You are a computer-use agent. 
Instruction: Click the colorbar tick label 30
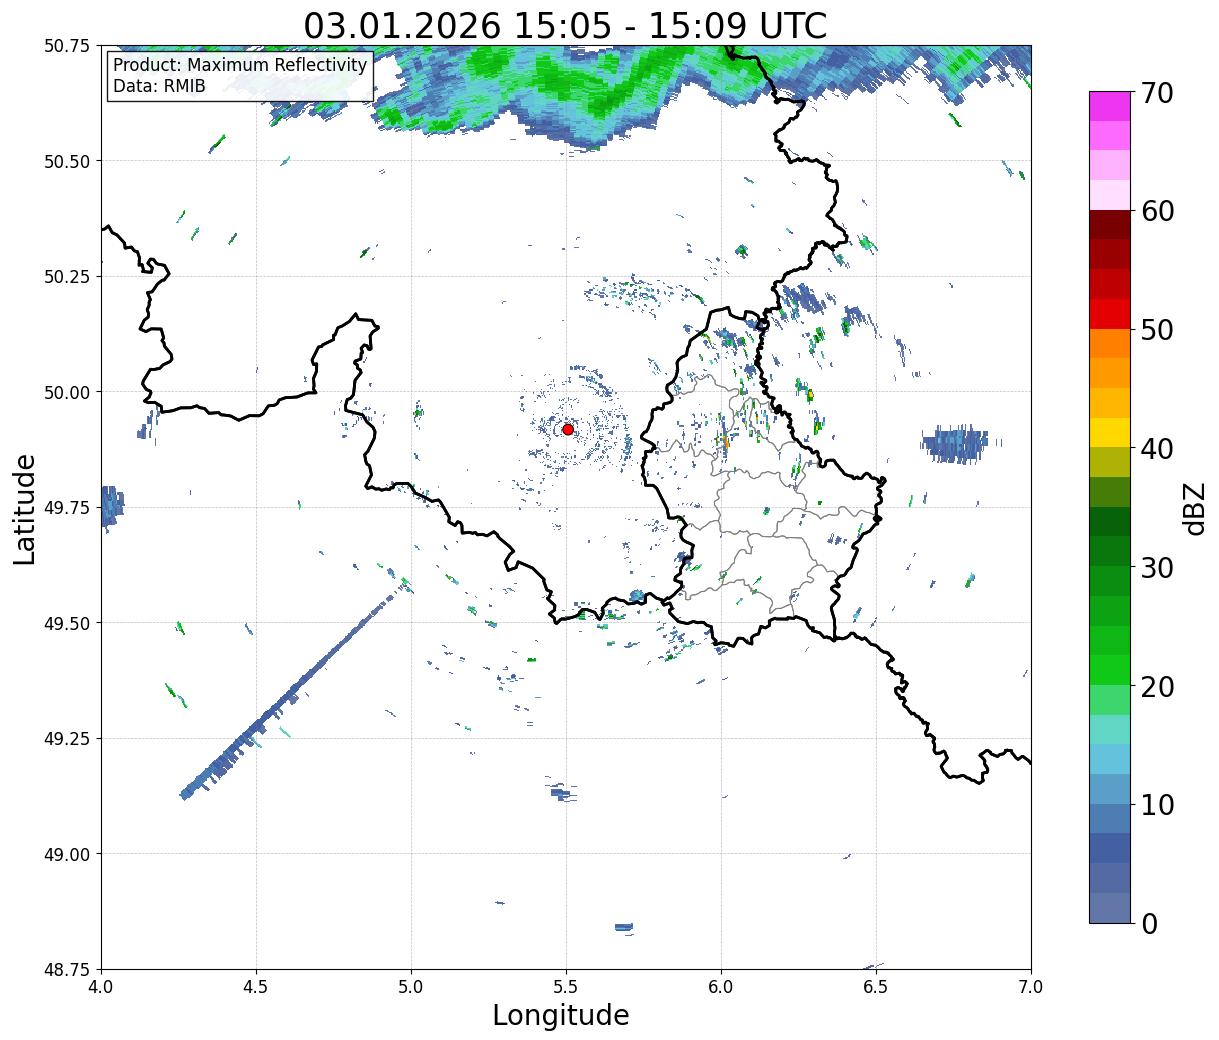click(x=1156, y=567)
